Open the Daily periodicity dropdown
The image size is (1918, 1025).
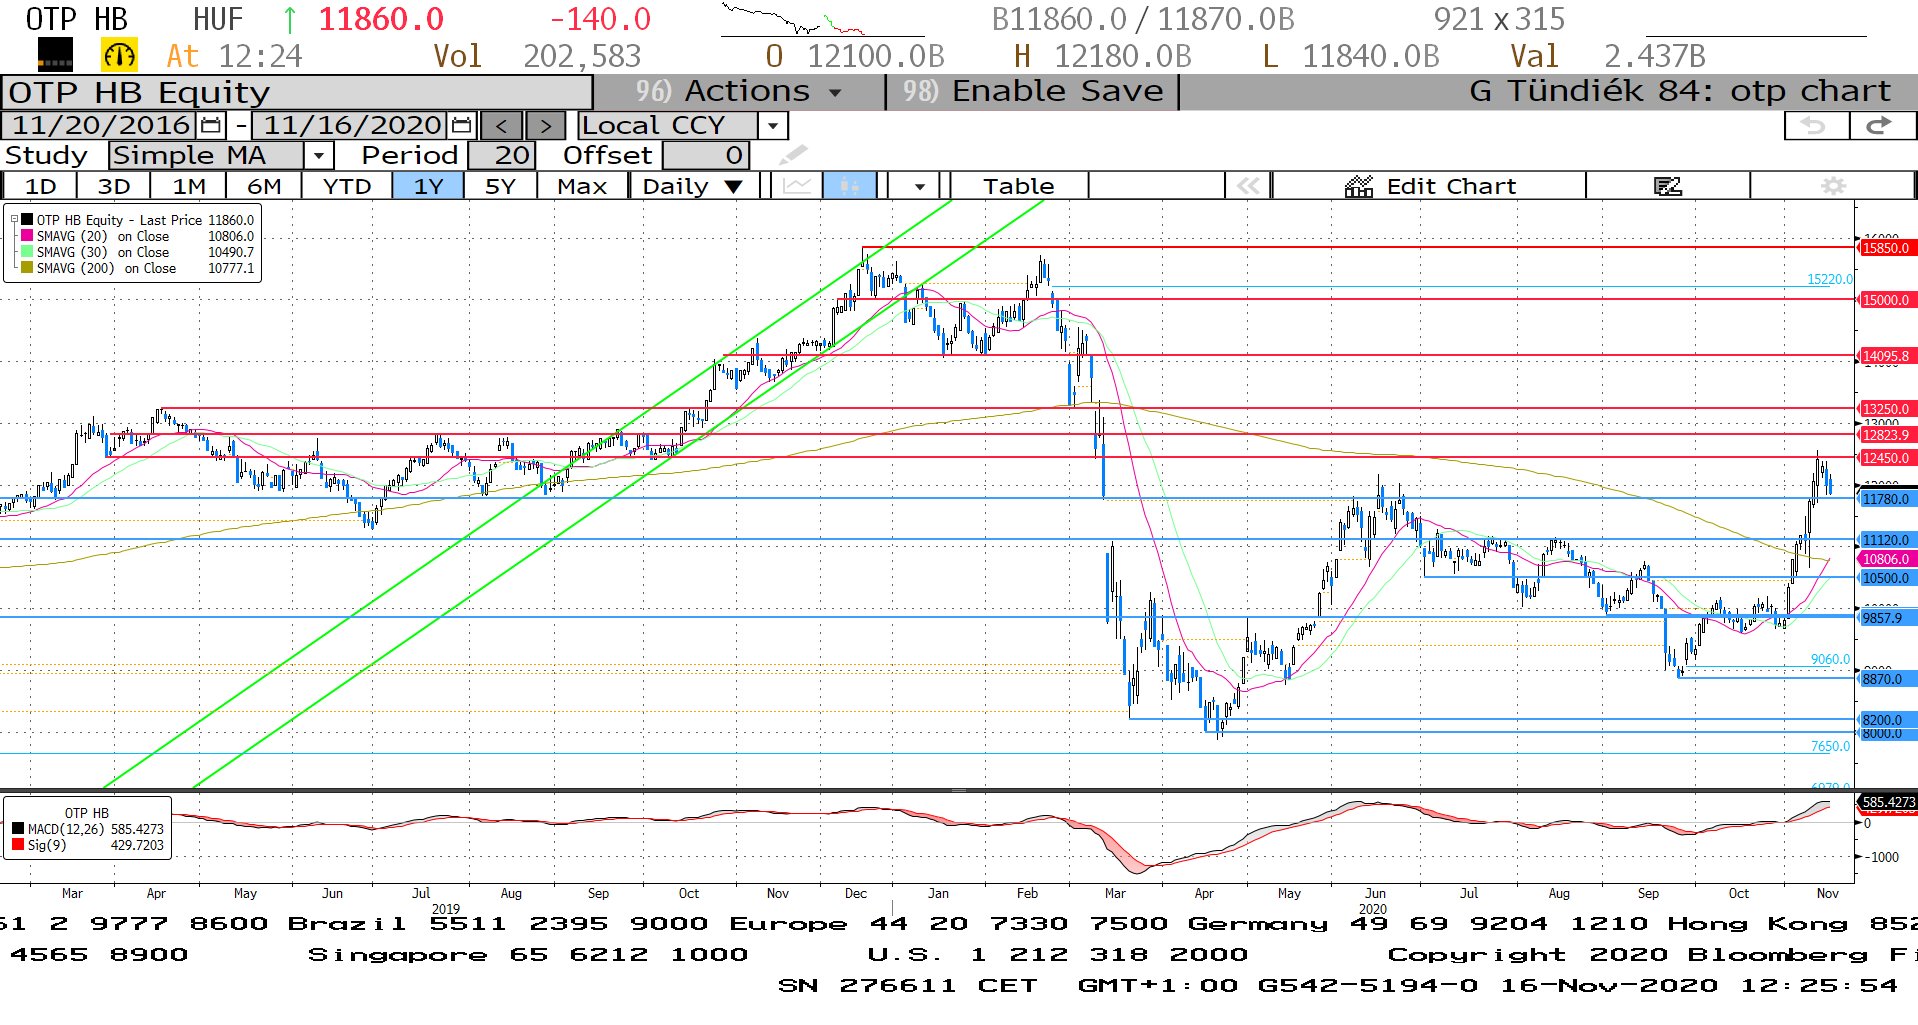click(x=692, y=186)
